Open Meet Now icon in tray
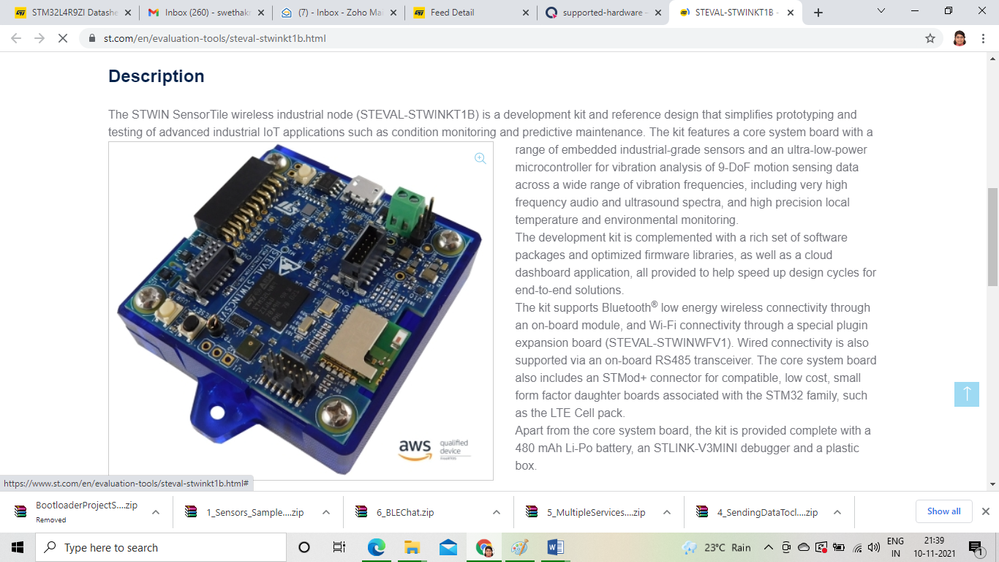 pyautogui.click(x=786, y=547)
